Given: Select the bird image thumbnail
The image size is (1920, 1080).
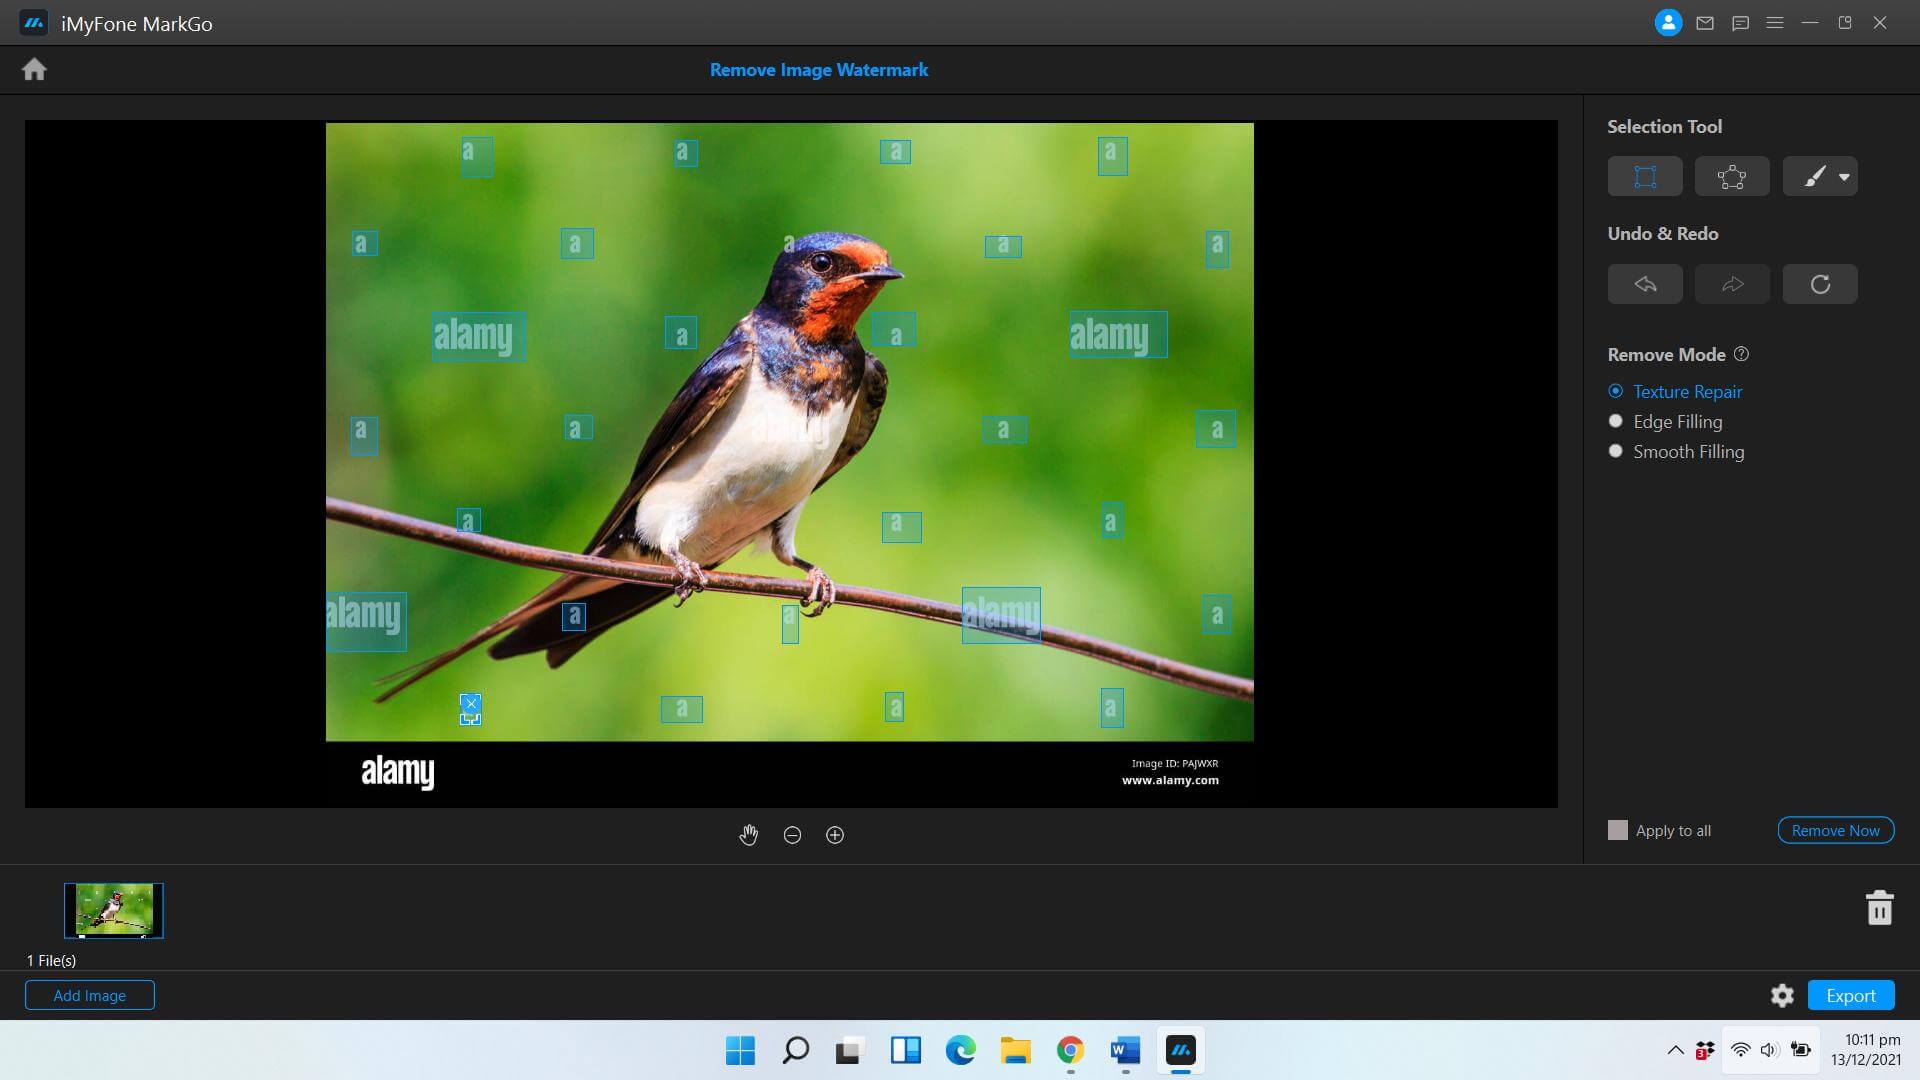Looking at the screenshot, I should (112, 910).
